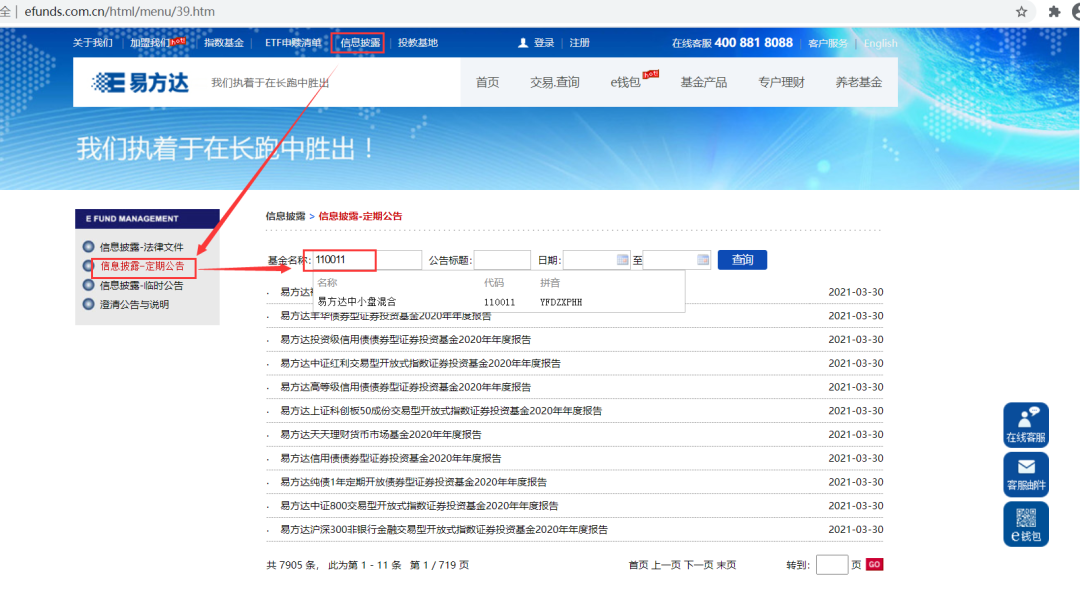Open the 交易·查询 menu
Image resolution: width=1080 pixels, height=593 pixels.
(554, 82)
